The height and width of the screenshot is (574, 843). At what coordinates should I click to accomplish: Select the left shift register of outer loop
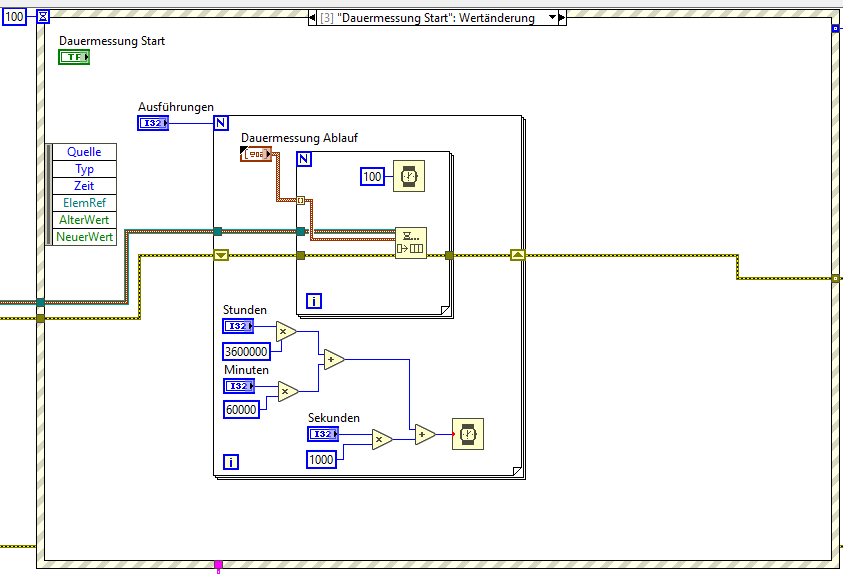(221, 255)
